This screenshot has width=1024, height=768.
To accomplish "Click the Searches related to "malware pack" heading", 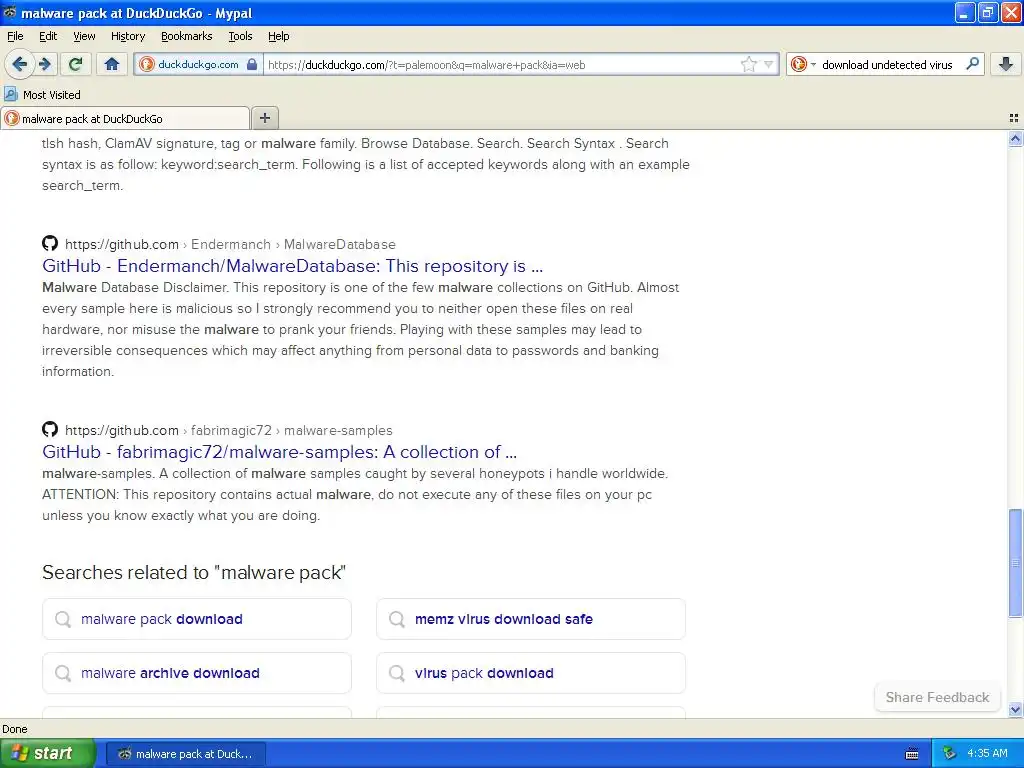I will [x=194, y=572].
